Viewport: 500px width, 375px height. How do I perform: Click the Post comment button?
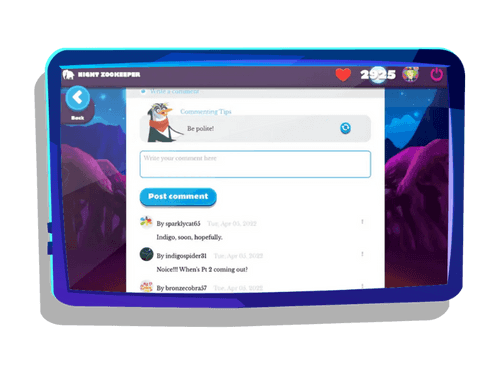tap(178, 197)
